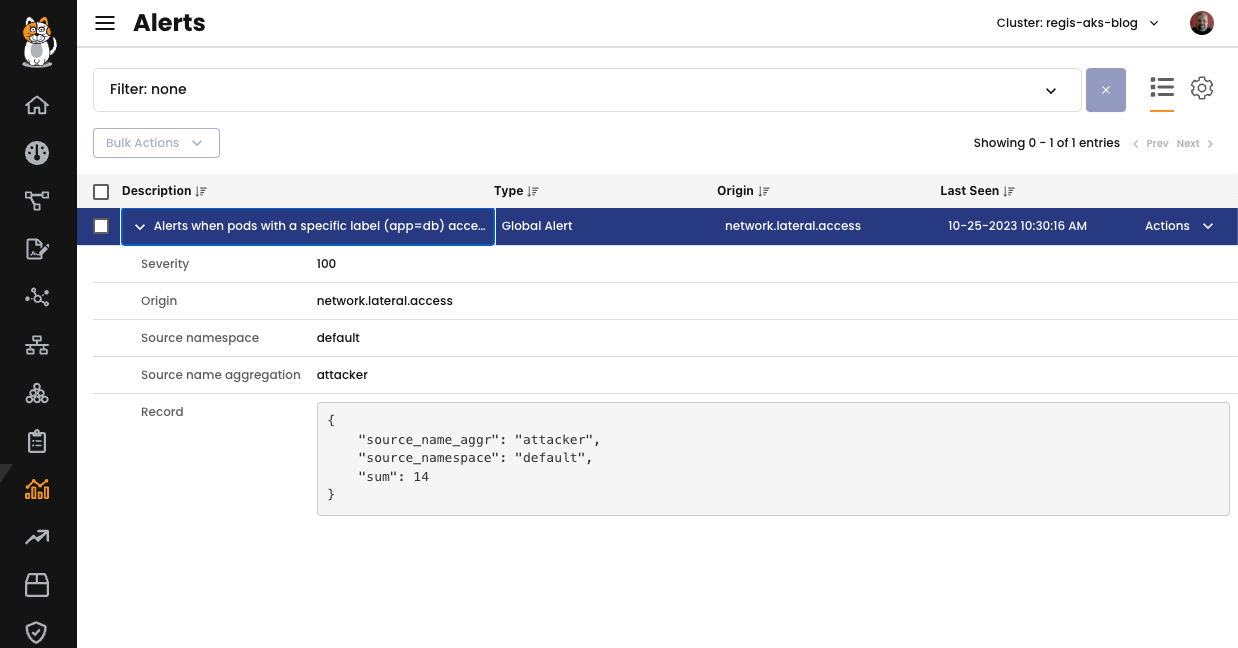Click the alert description text in the row
The image size is (1238, 648).
tap(320, 226)
